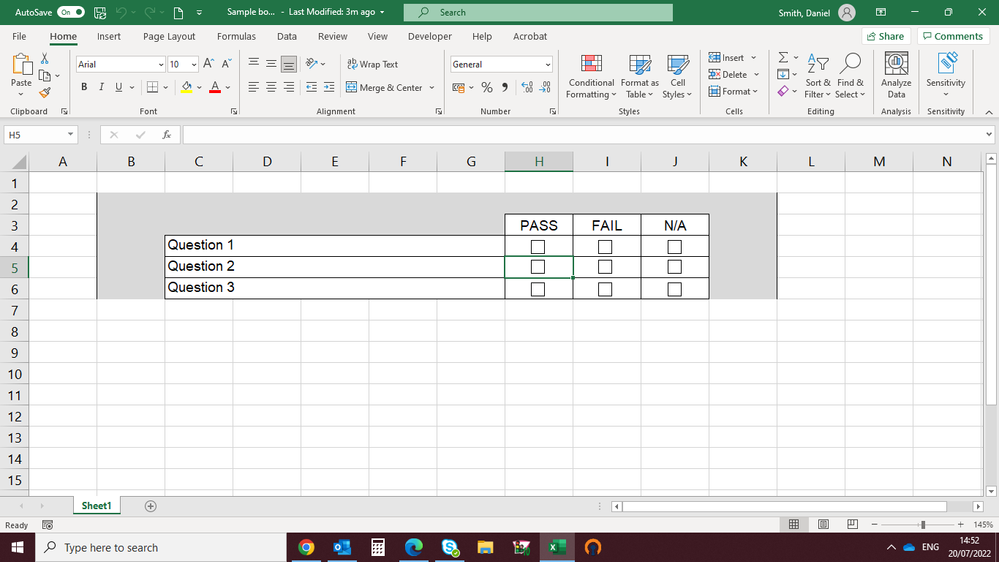
Task: Switch to Page Break Preview view
Action: [852, 524]
